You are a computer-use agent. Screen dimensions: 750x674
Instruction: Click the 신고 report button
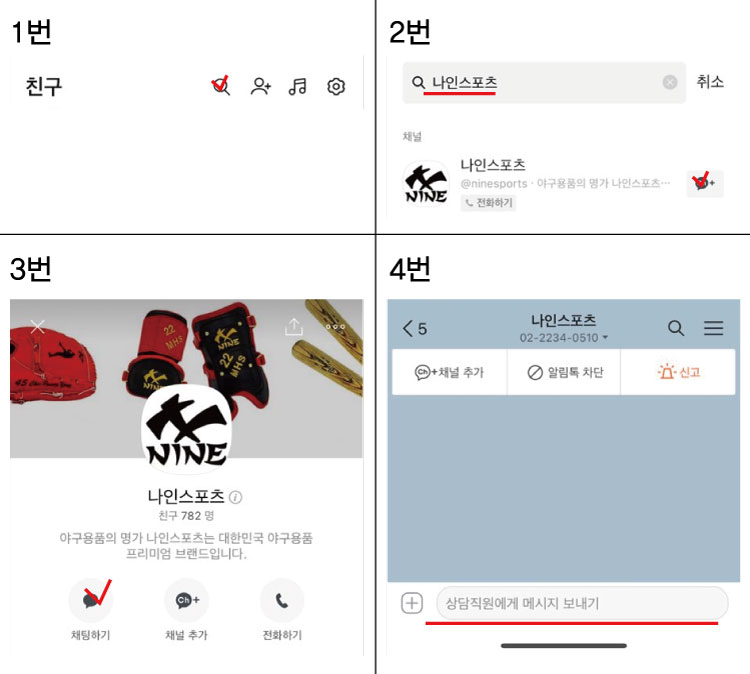(678, 372)
